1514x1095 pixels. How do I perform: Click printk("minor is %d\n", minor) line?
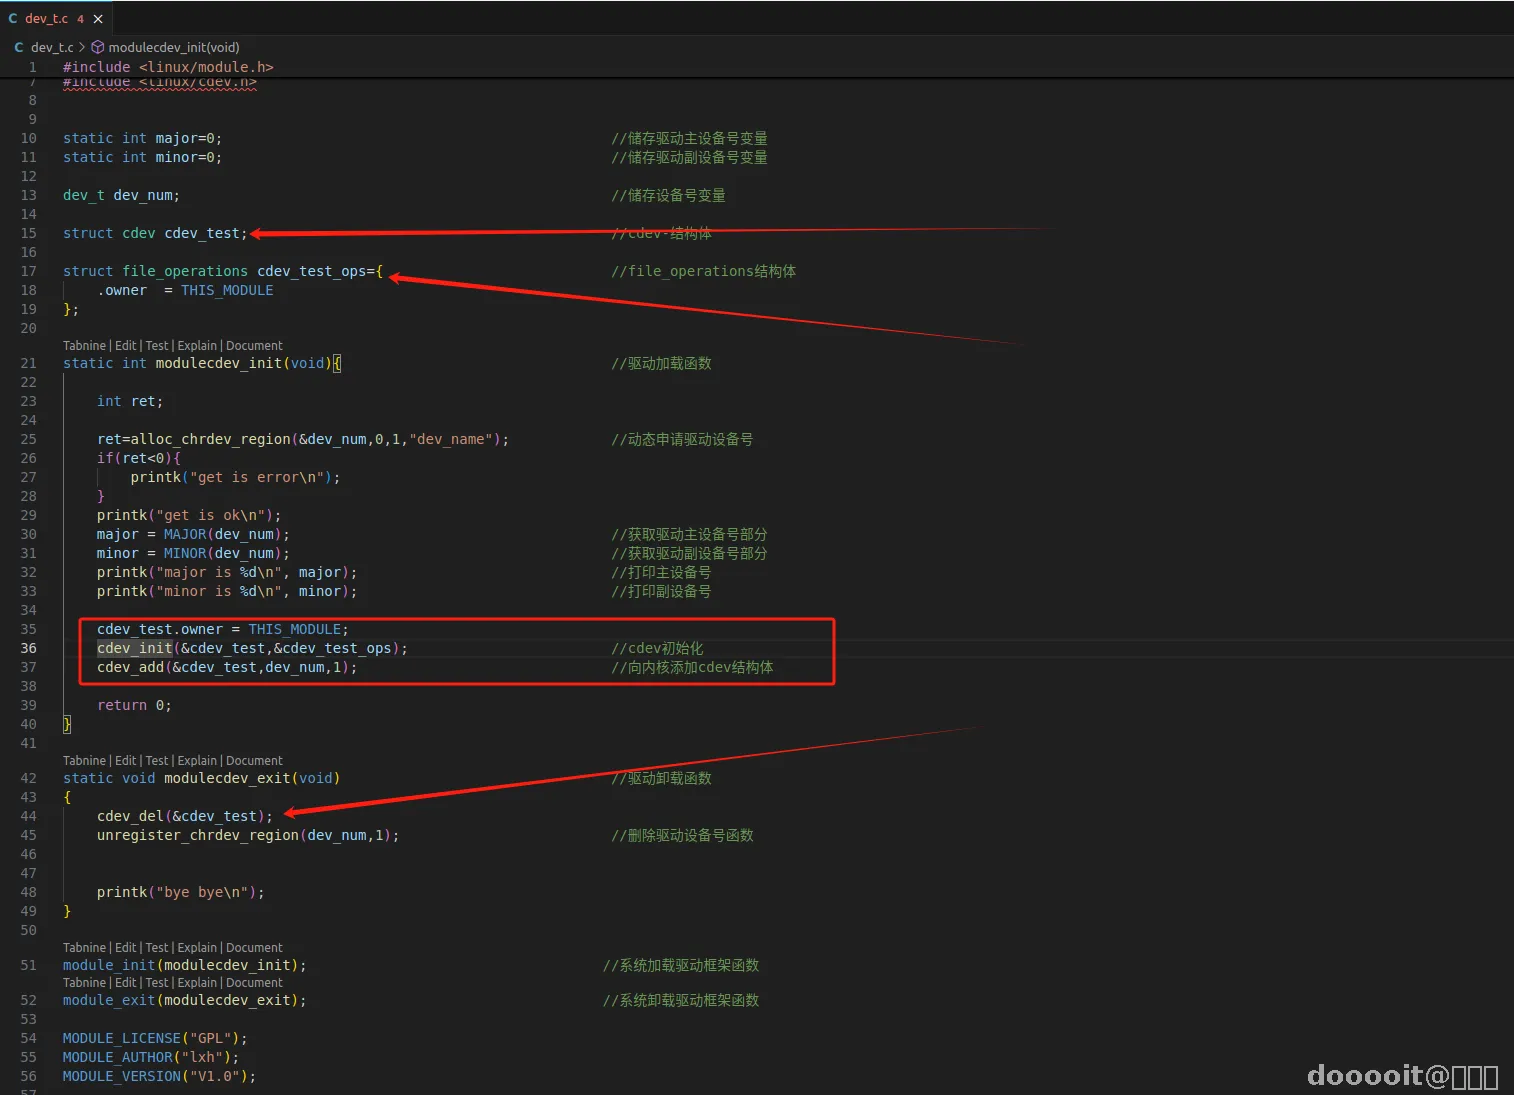227,591
